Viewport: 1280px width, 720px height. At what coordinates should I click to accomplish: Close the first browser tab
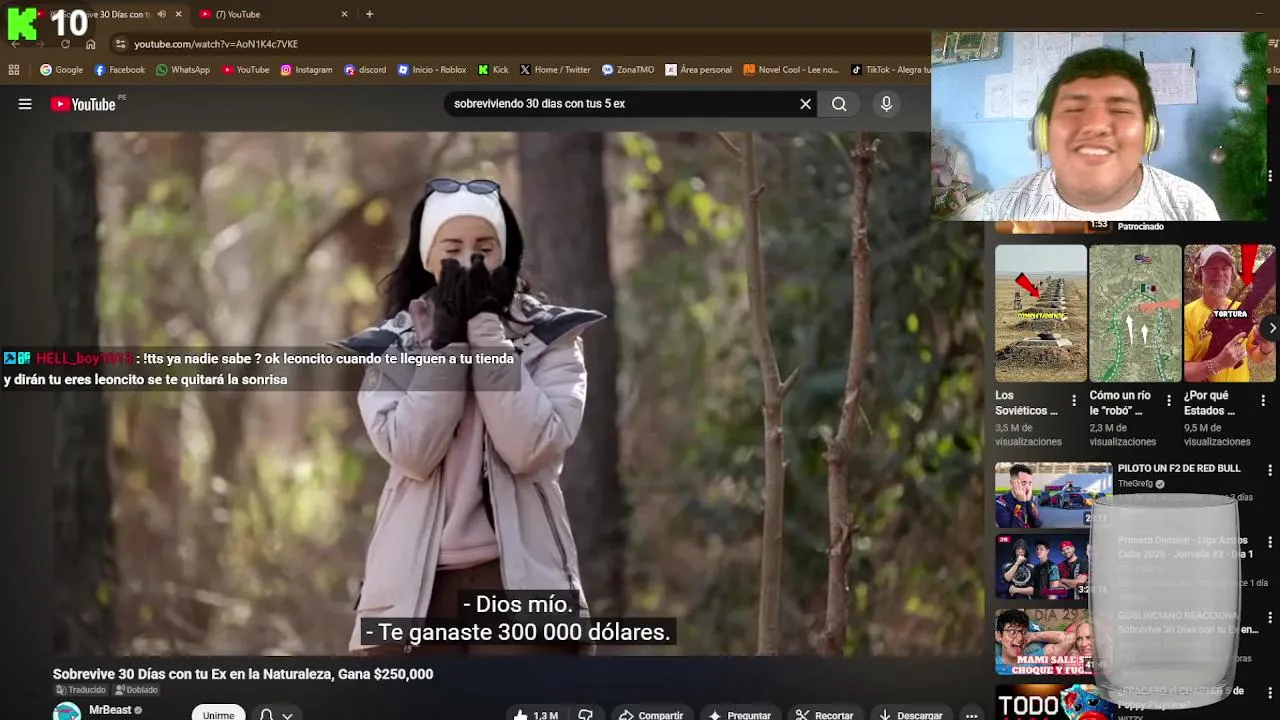pos(178,14)
